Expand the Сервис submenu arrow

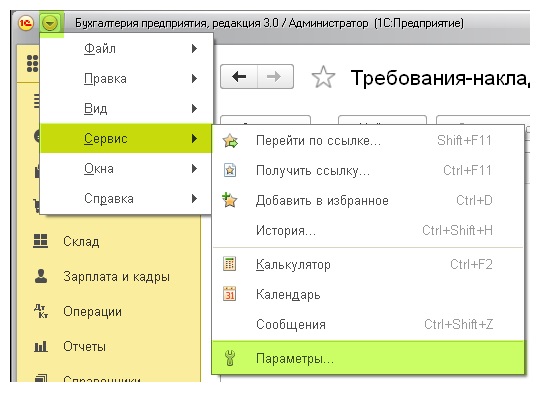pos(194,138)
